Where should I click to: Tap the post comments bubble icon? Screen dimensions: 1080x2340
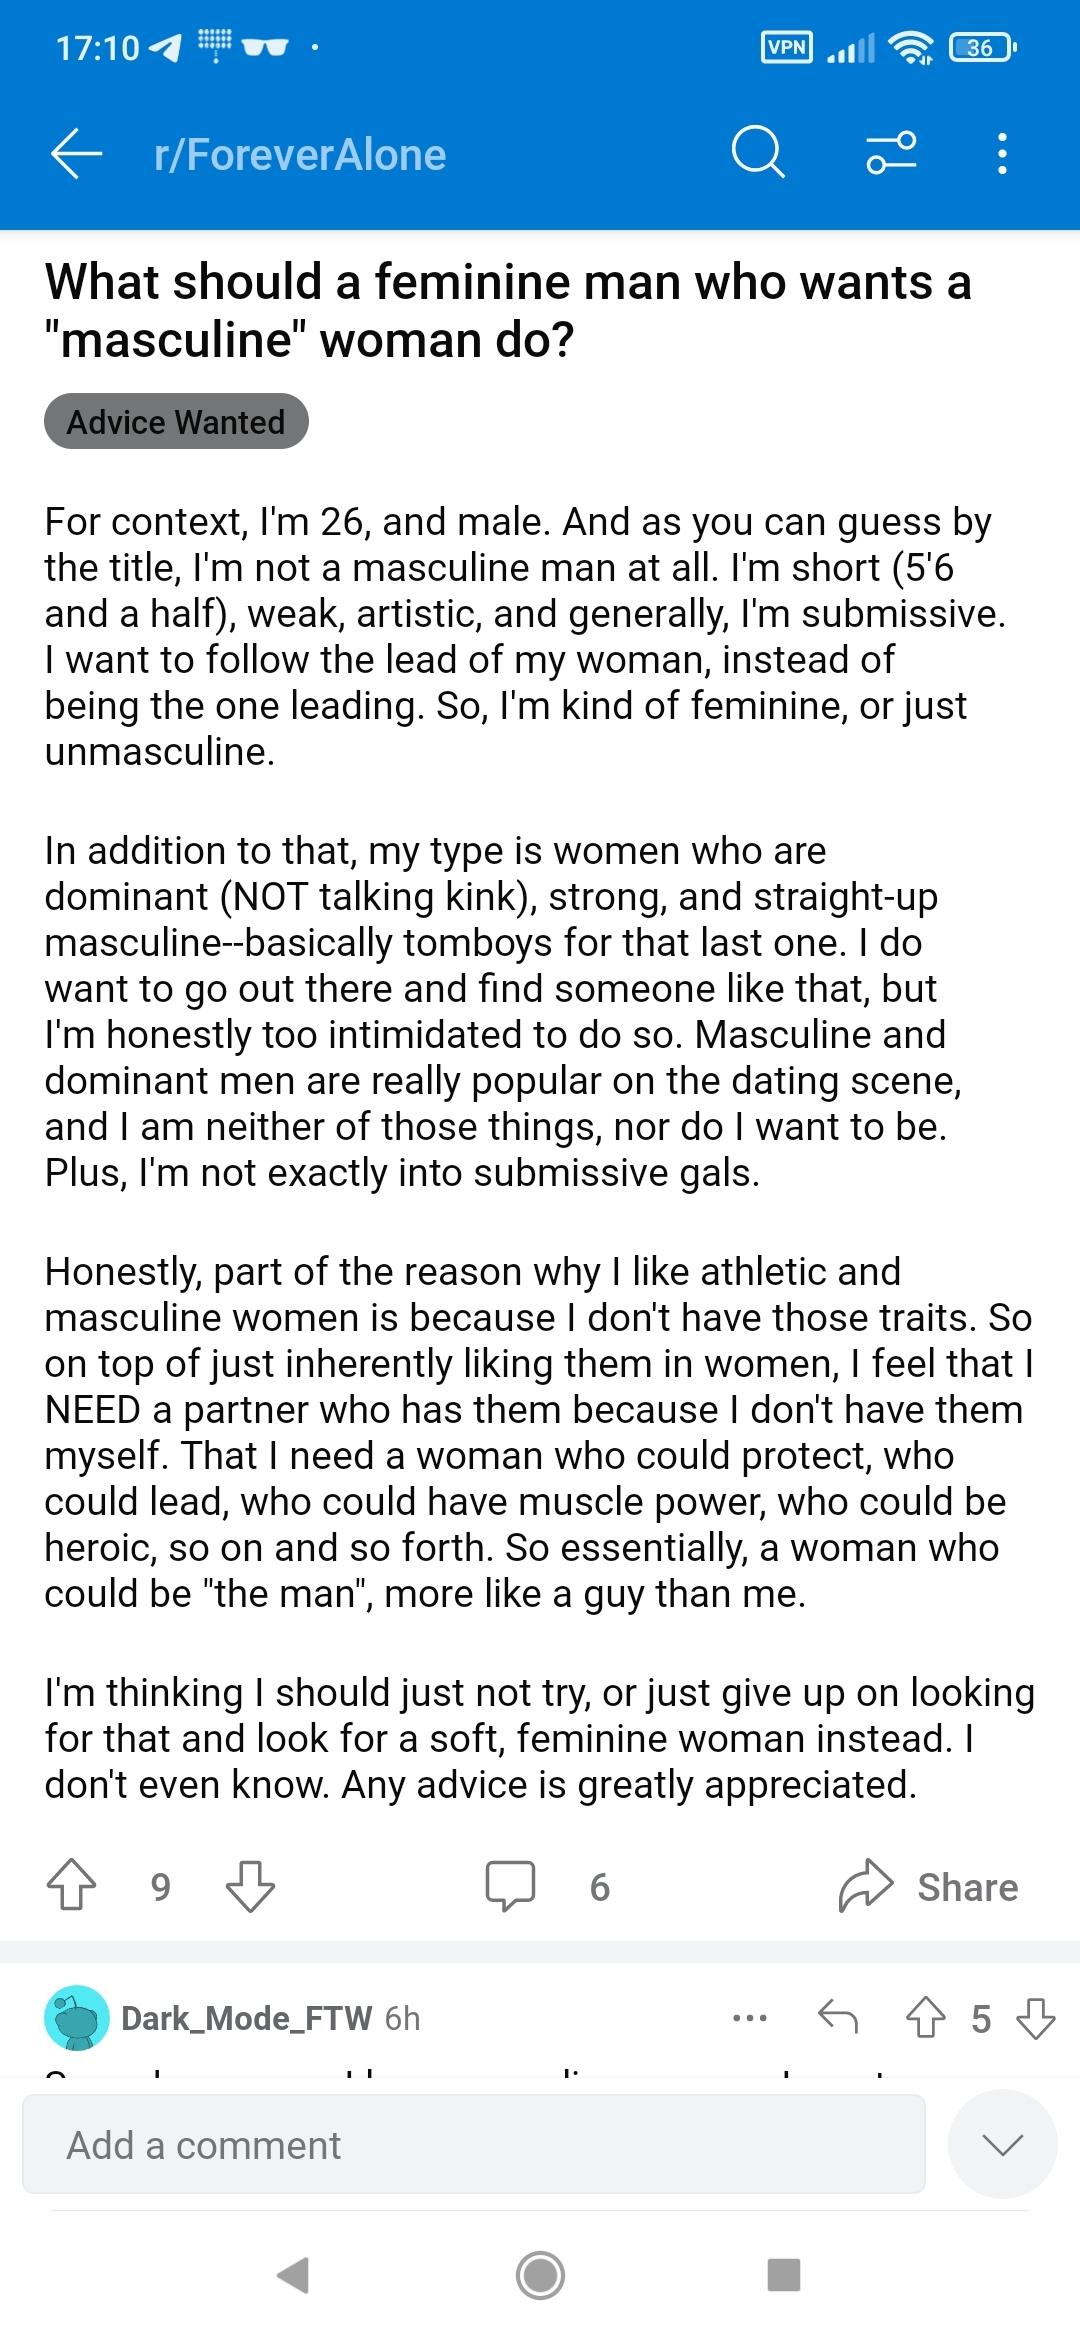tap(510, 1885)
